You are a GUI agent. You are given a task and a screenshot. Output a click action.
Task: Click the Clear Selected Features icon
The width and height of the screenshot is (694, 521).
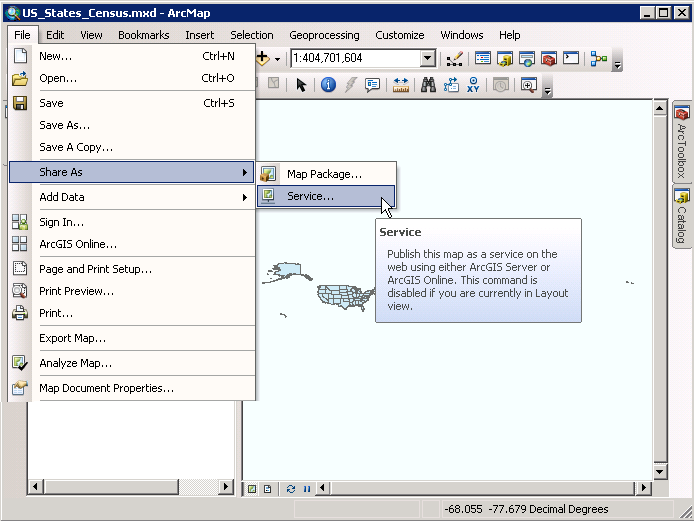[274, 83]
